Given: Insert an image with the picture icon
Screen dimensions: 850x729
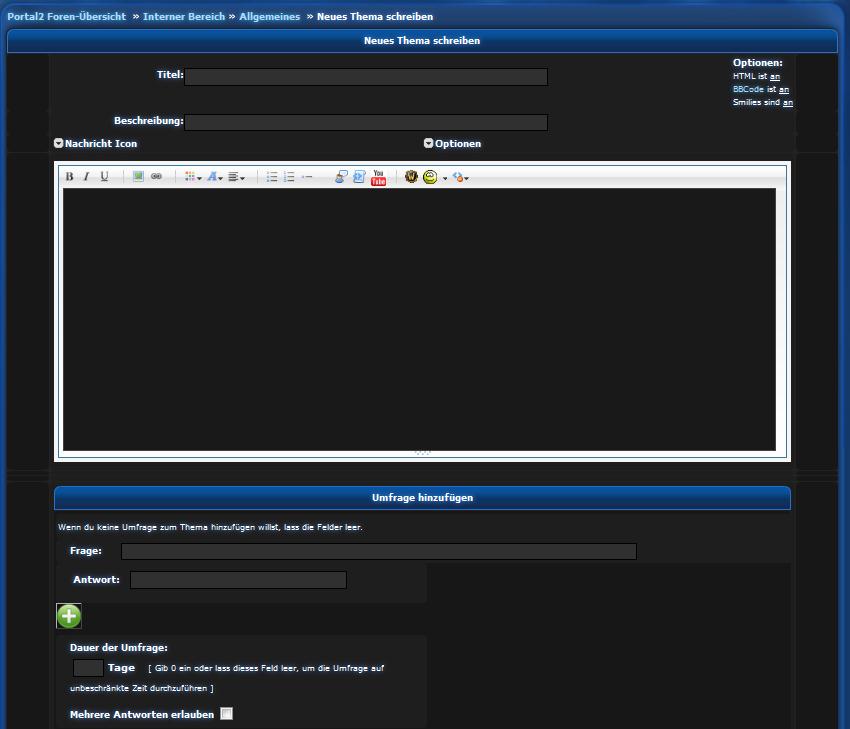Looking at the screenshot, I should (138, 176).
